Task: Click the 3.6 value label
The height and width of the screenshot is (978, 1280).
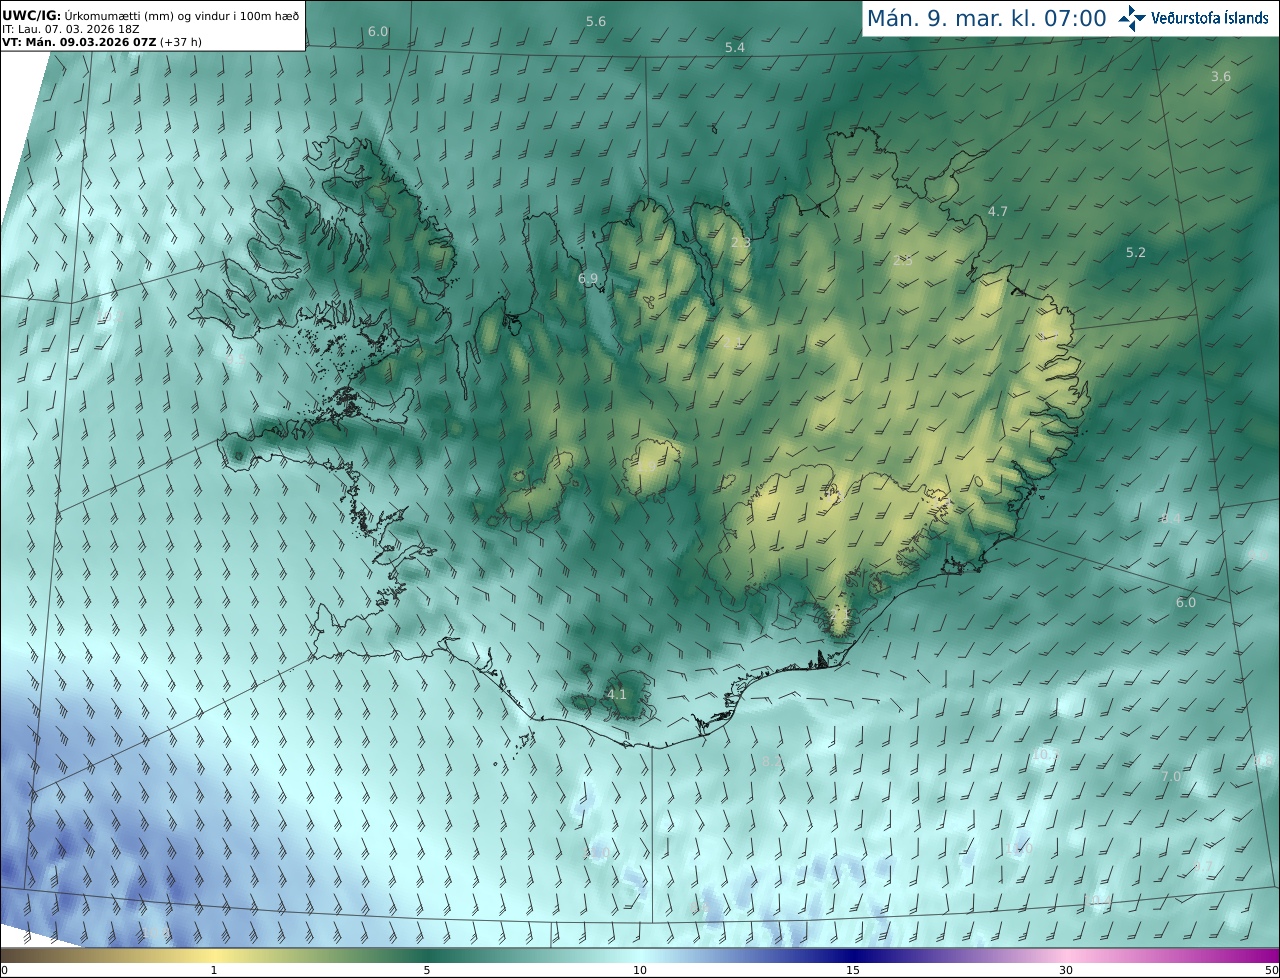Action: pyautogui.click(x=1221, y=76)
